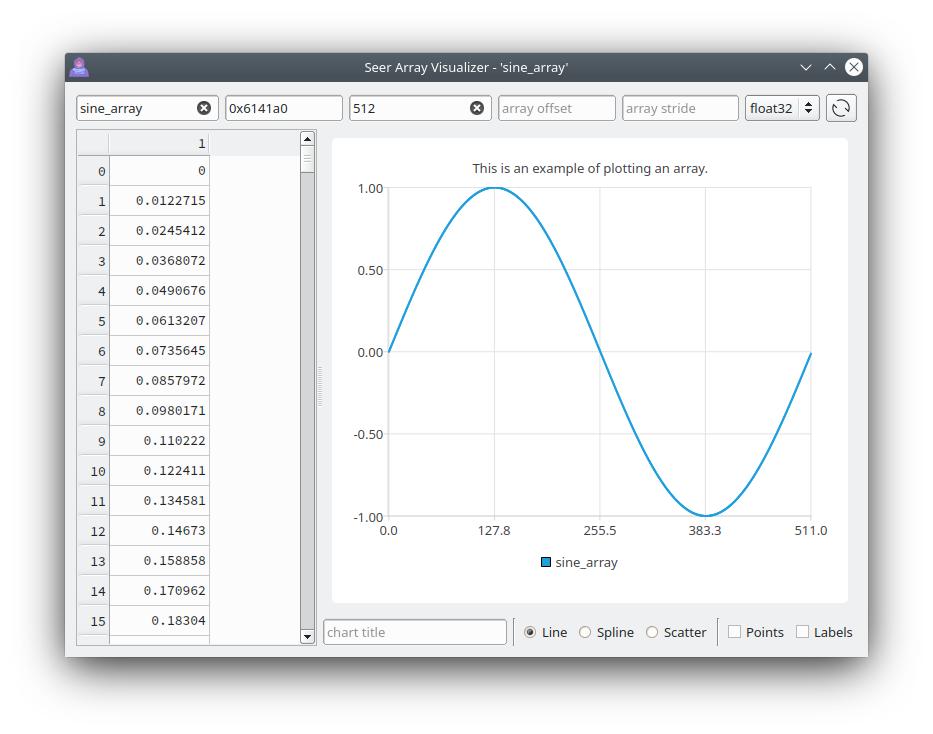Click the cell with value 0.110222
Image resolution: width=933 pixels, height=734 pixels.
[x=159, y=441]
